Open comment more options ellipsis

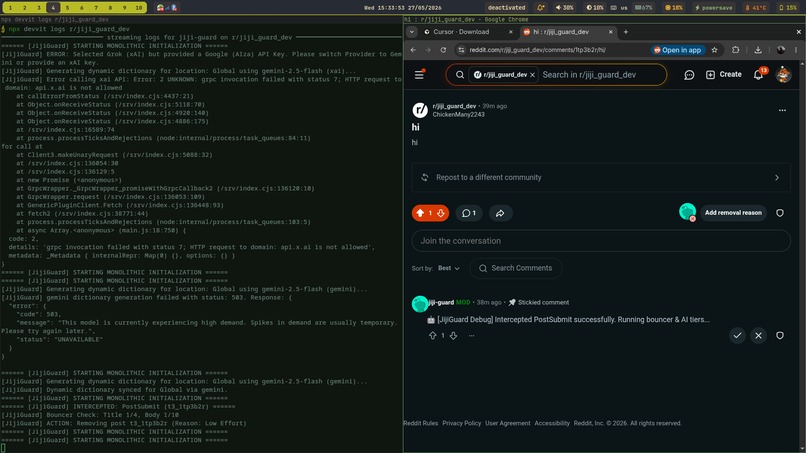(x=471, y=336)
